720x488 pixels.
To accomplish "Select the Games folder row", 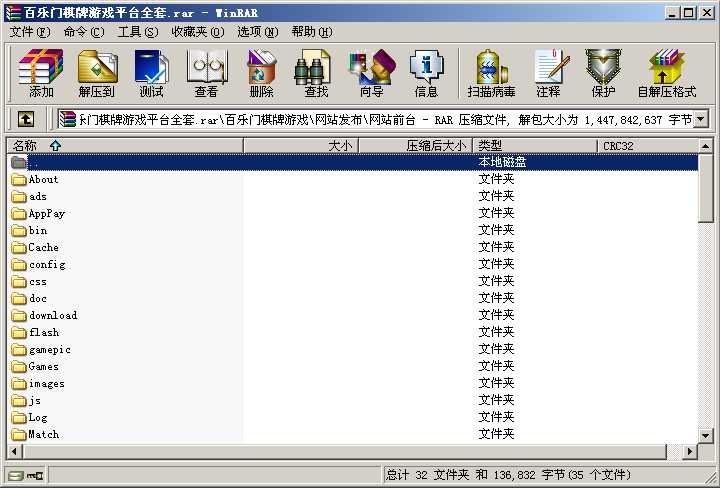I will coord(353,366).
